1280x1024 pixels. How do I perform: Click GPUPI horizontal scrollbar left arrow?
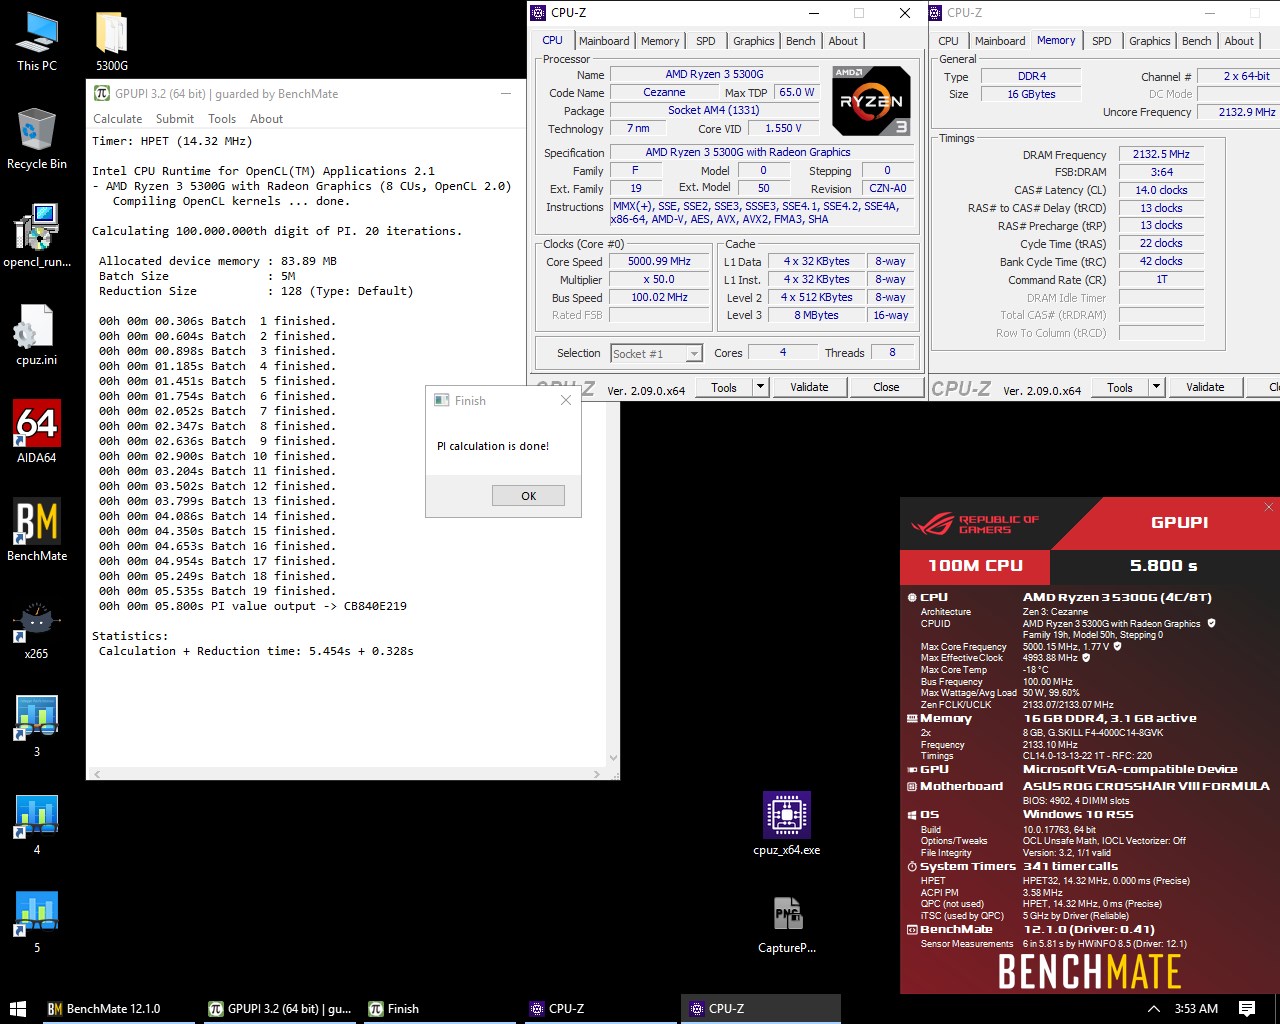[96, 774]
